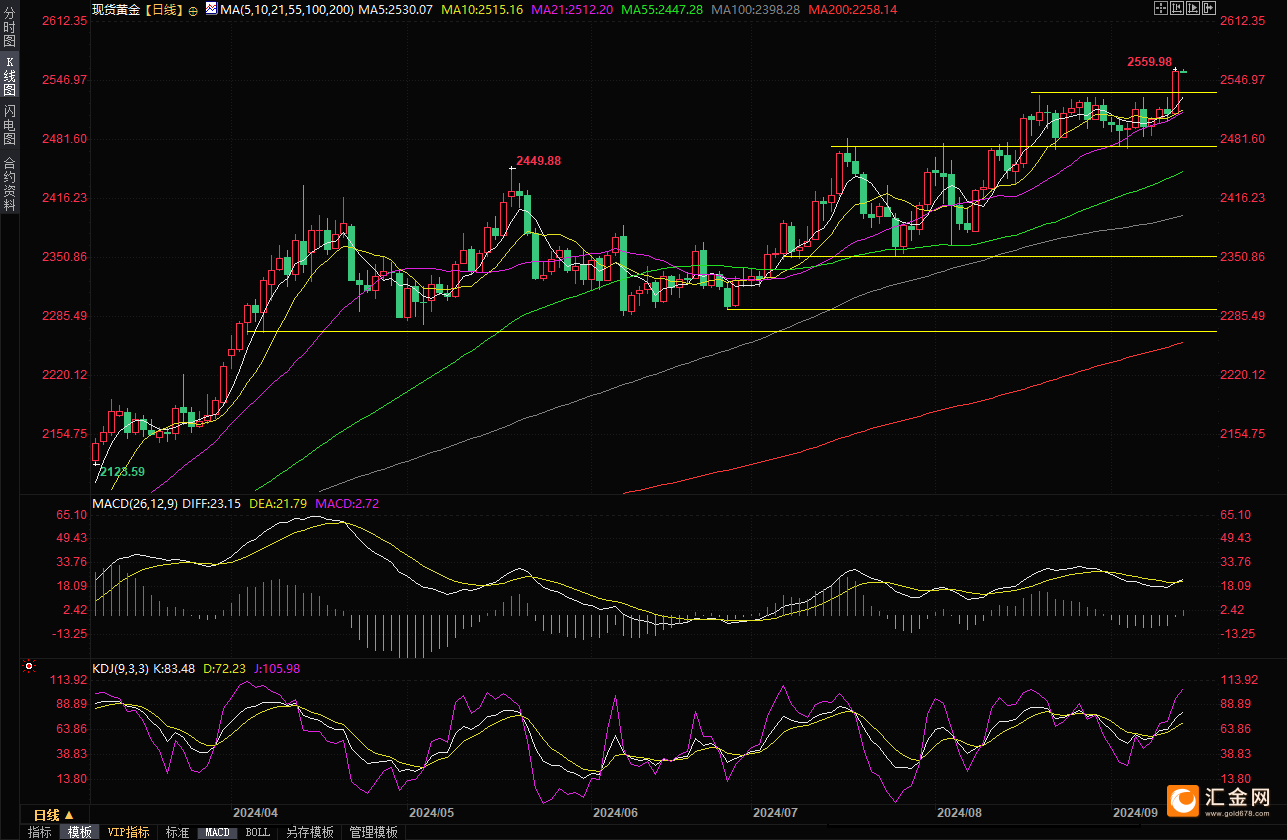The width and height of the screenshot is (1287, 840).
Task: Click the crosshair cursor icon at top right
Action: (1161, 8)
